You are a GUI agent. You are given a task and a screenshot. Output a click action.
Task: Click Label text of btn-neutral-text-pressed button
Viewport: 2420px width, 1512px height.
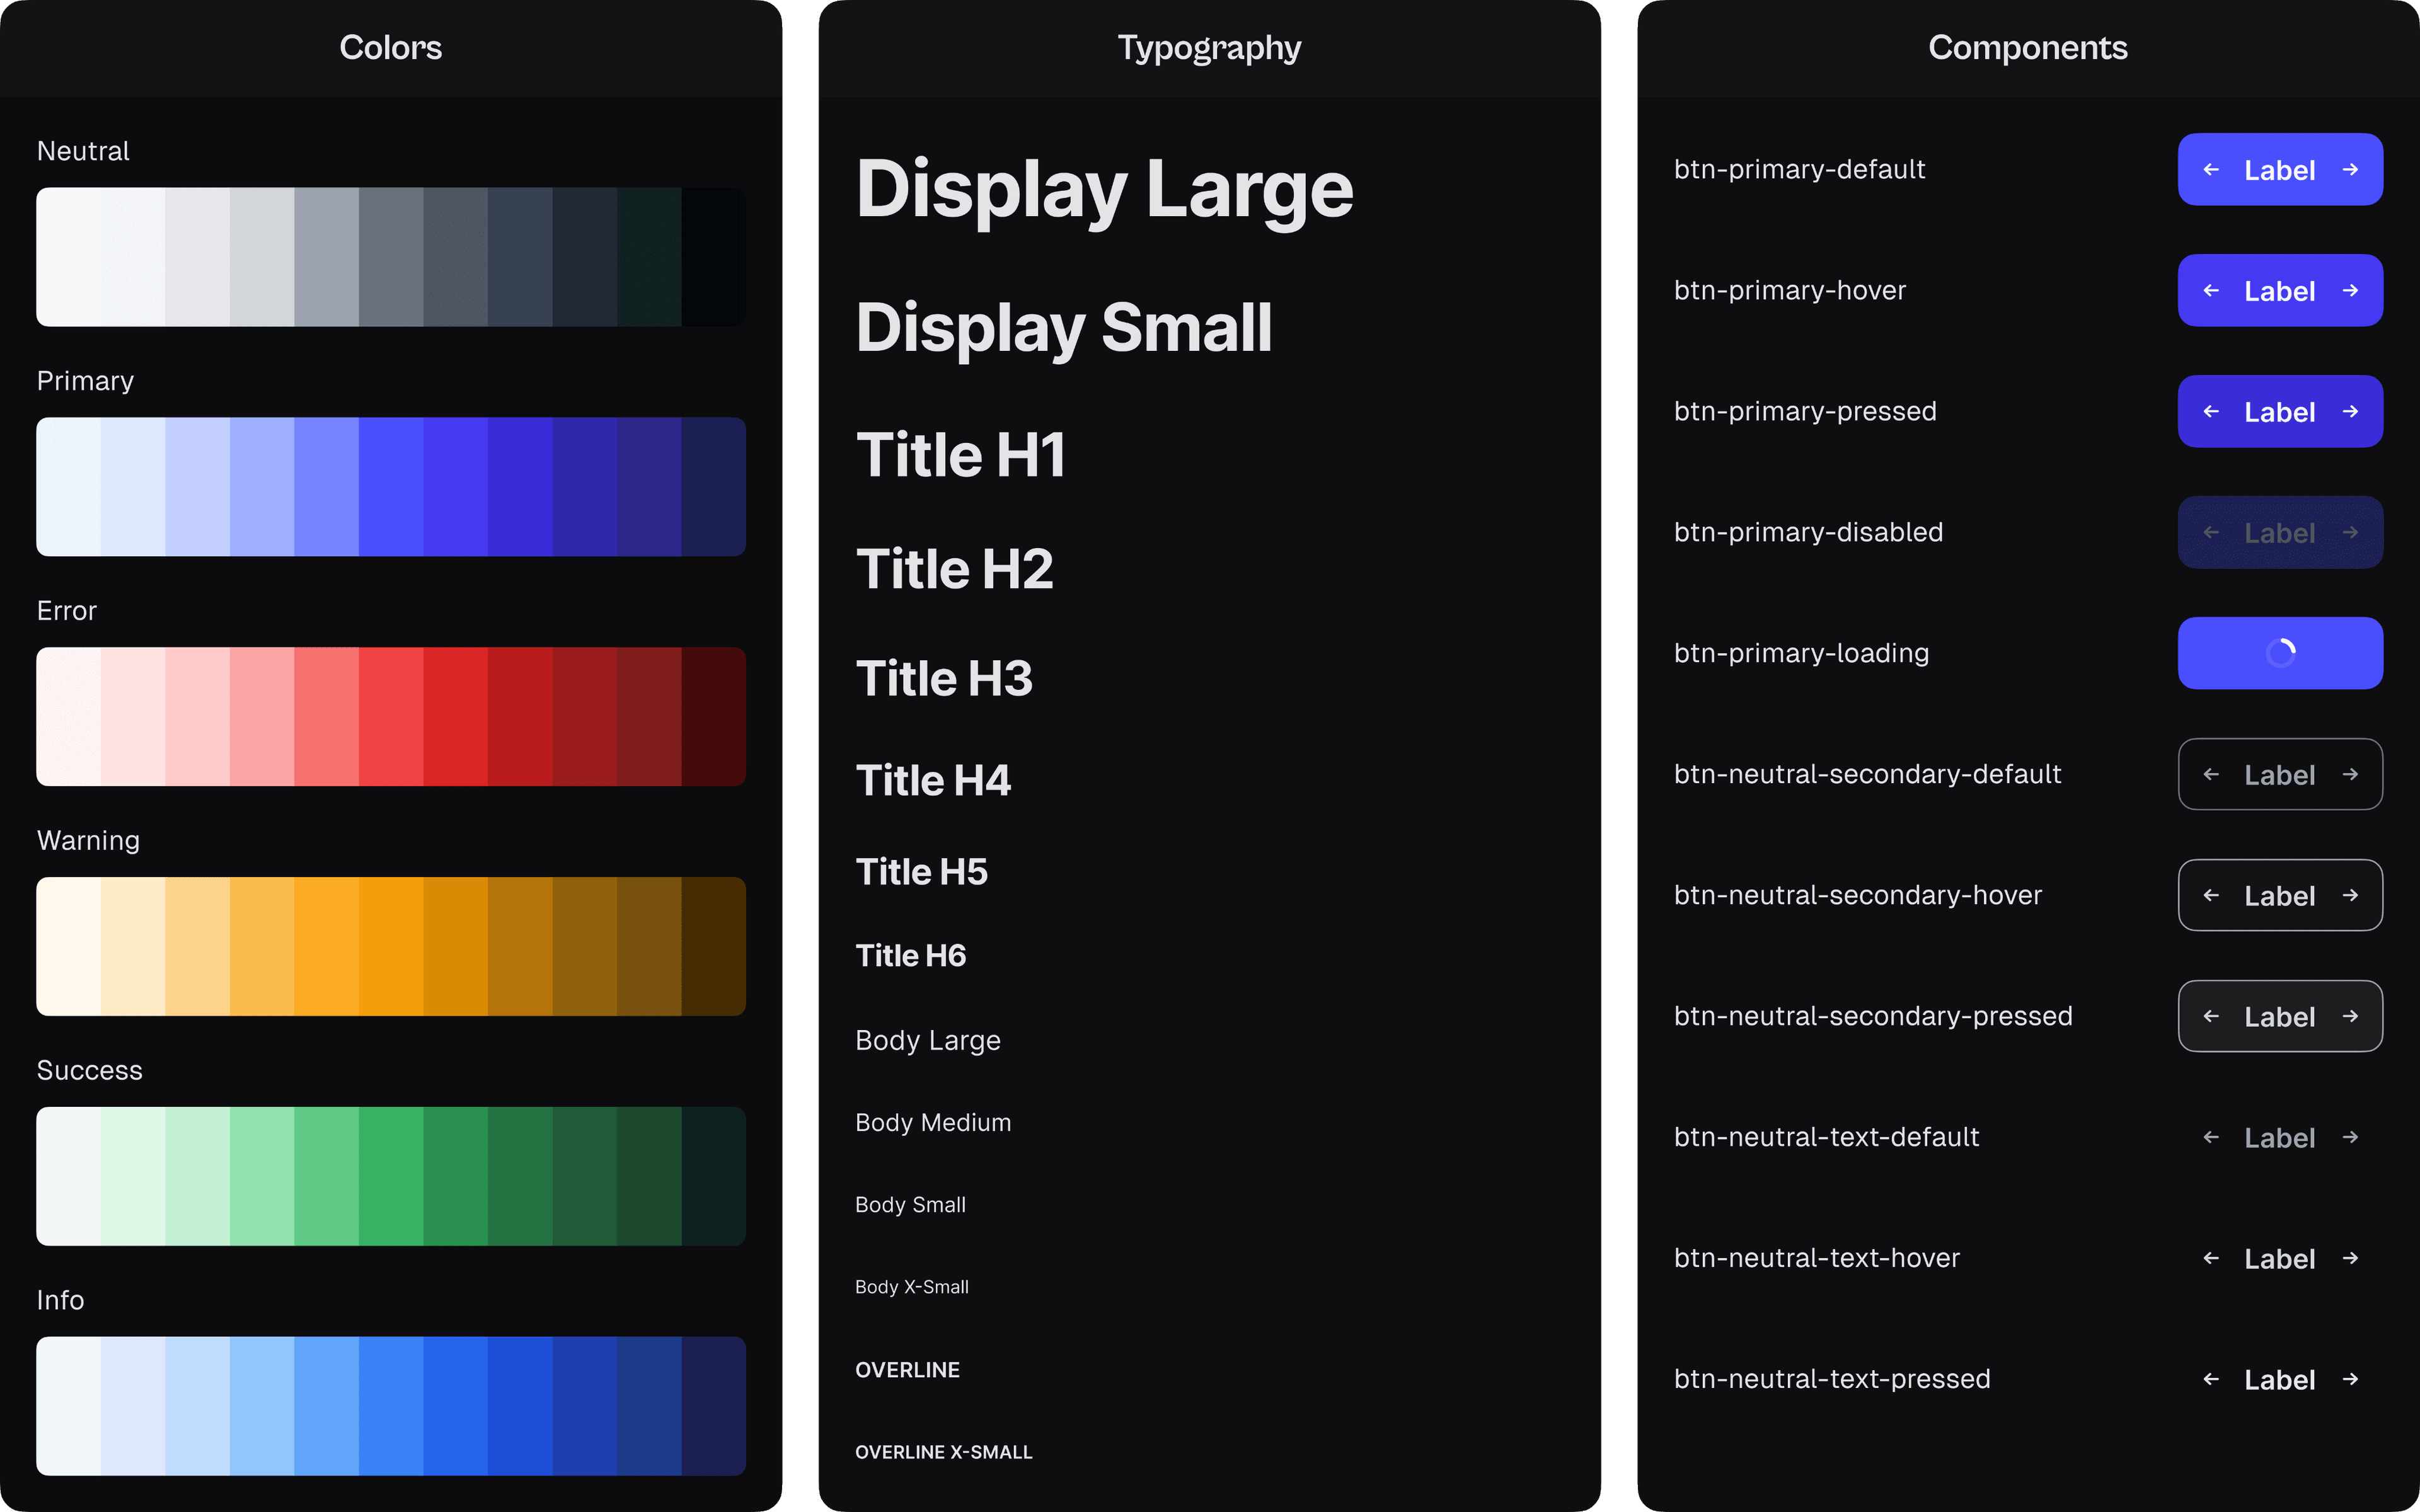click(x=2280, y=1380)
